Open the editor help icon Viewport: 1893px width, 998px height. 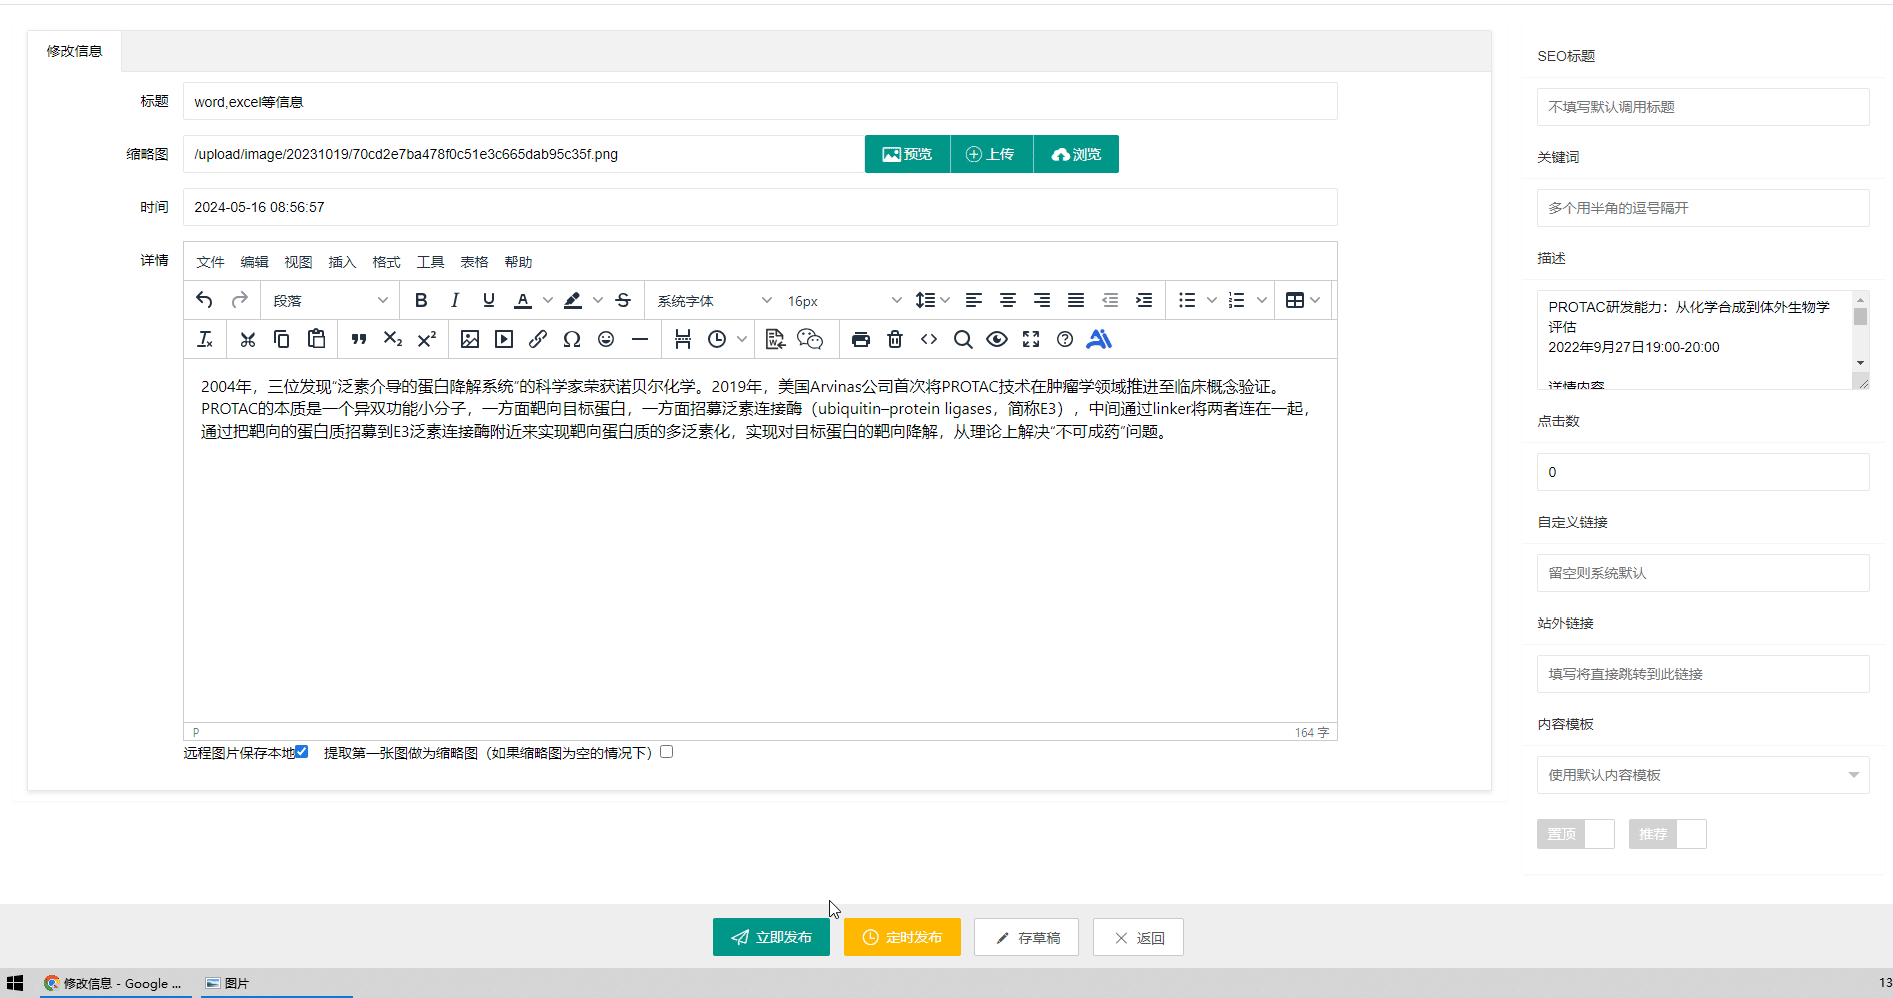(x=1065, y=339)
